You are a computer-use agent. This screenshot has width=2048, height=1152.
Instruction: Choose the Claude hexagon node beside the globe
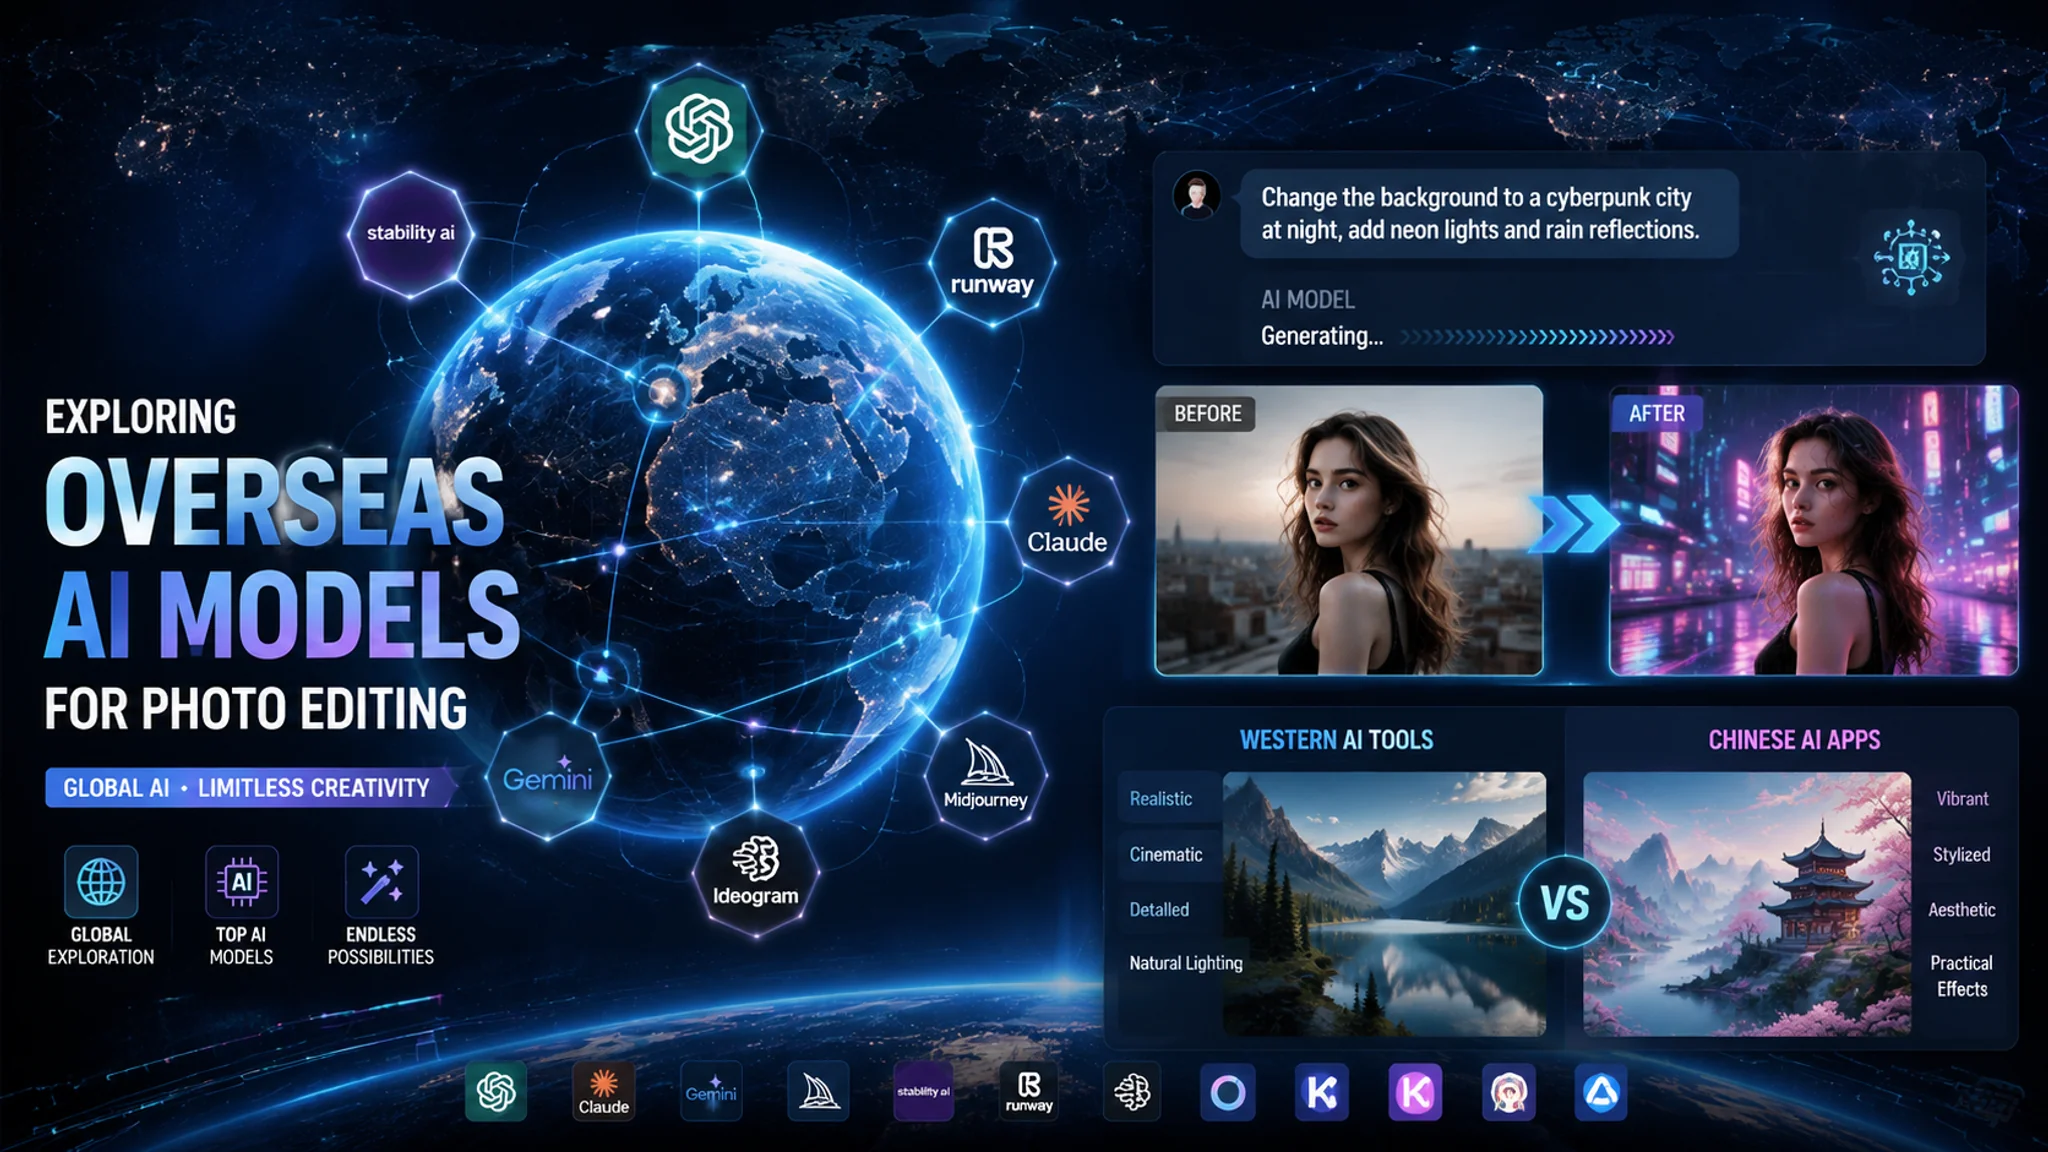pos(1068,520)
